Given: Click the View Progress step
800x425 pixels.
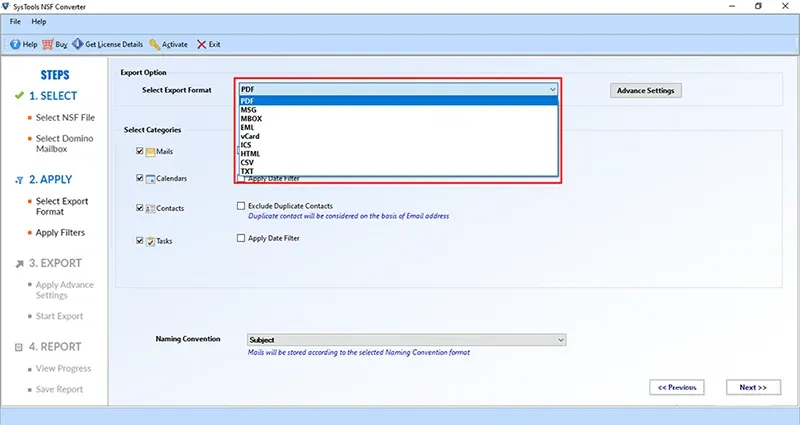Looking at the screenshot, I should coord(63,368).
